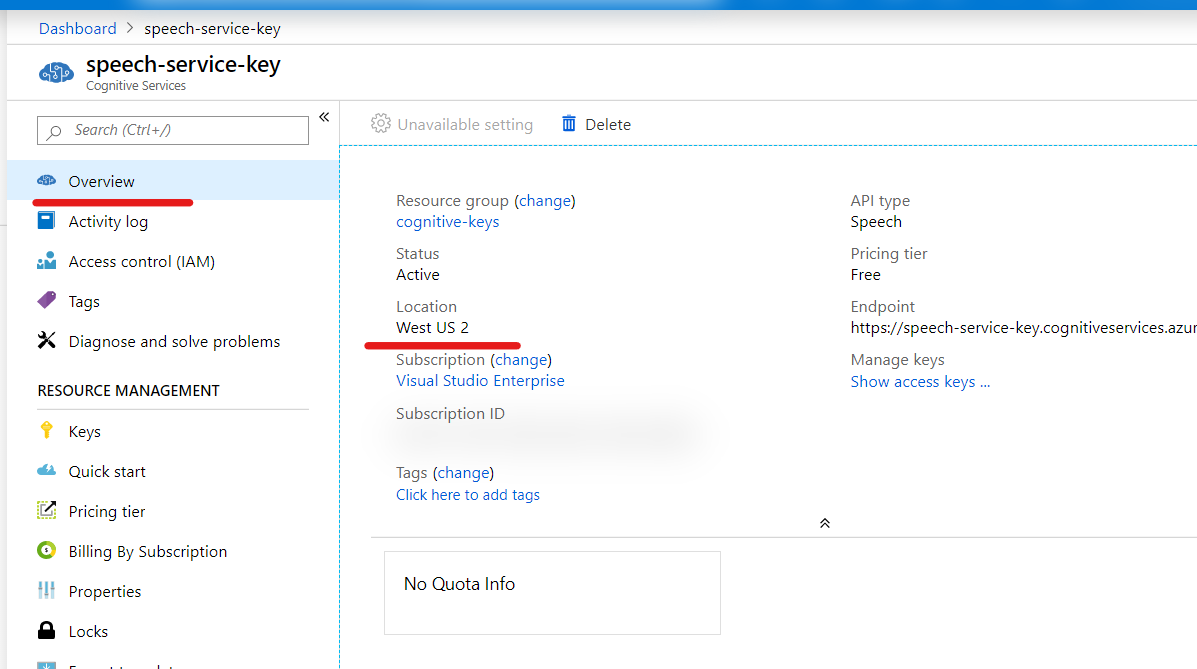This screenshot has height=669, width=1197.
Task: Click the Free pricing tier value
Action: [866, 275]
